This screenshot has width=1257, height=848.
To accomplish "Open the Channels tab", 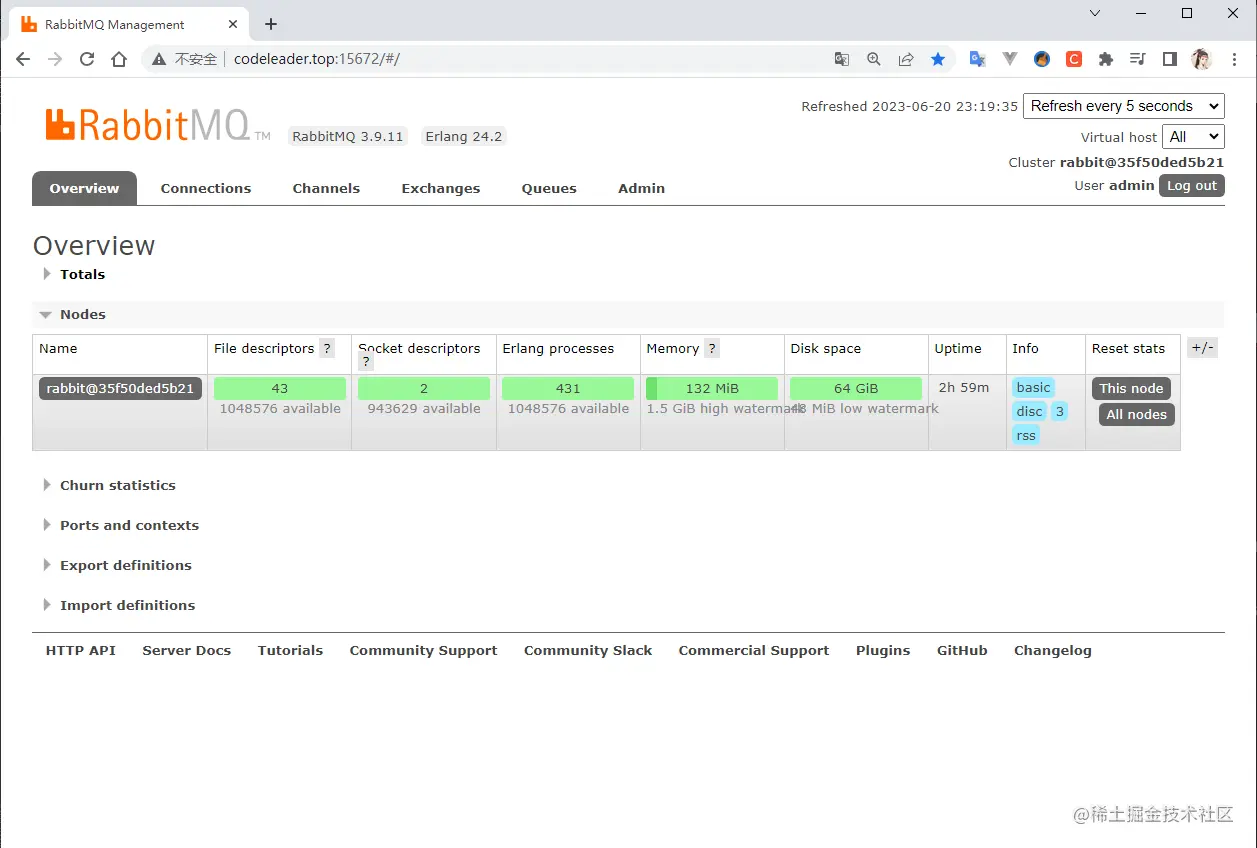I will pyautogui.click(x=326, y=188).
